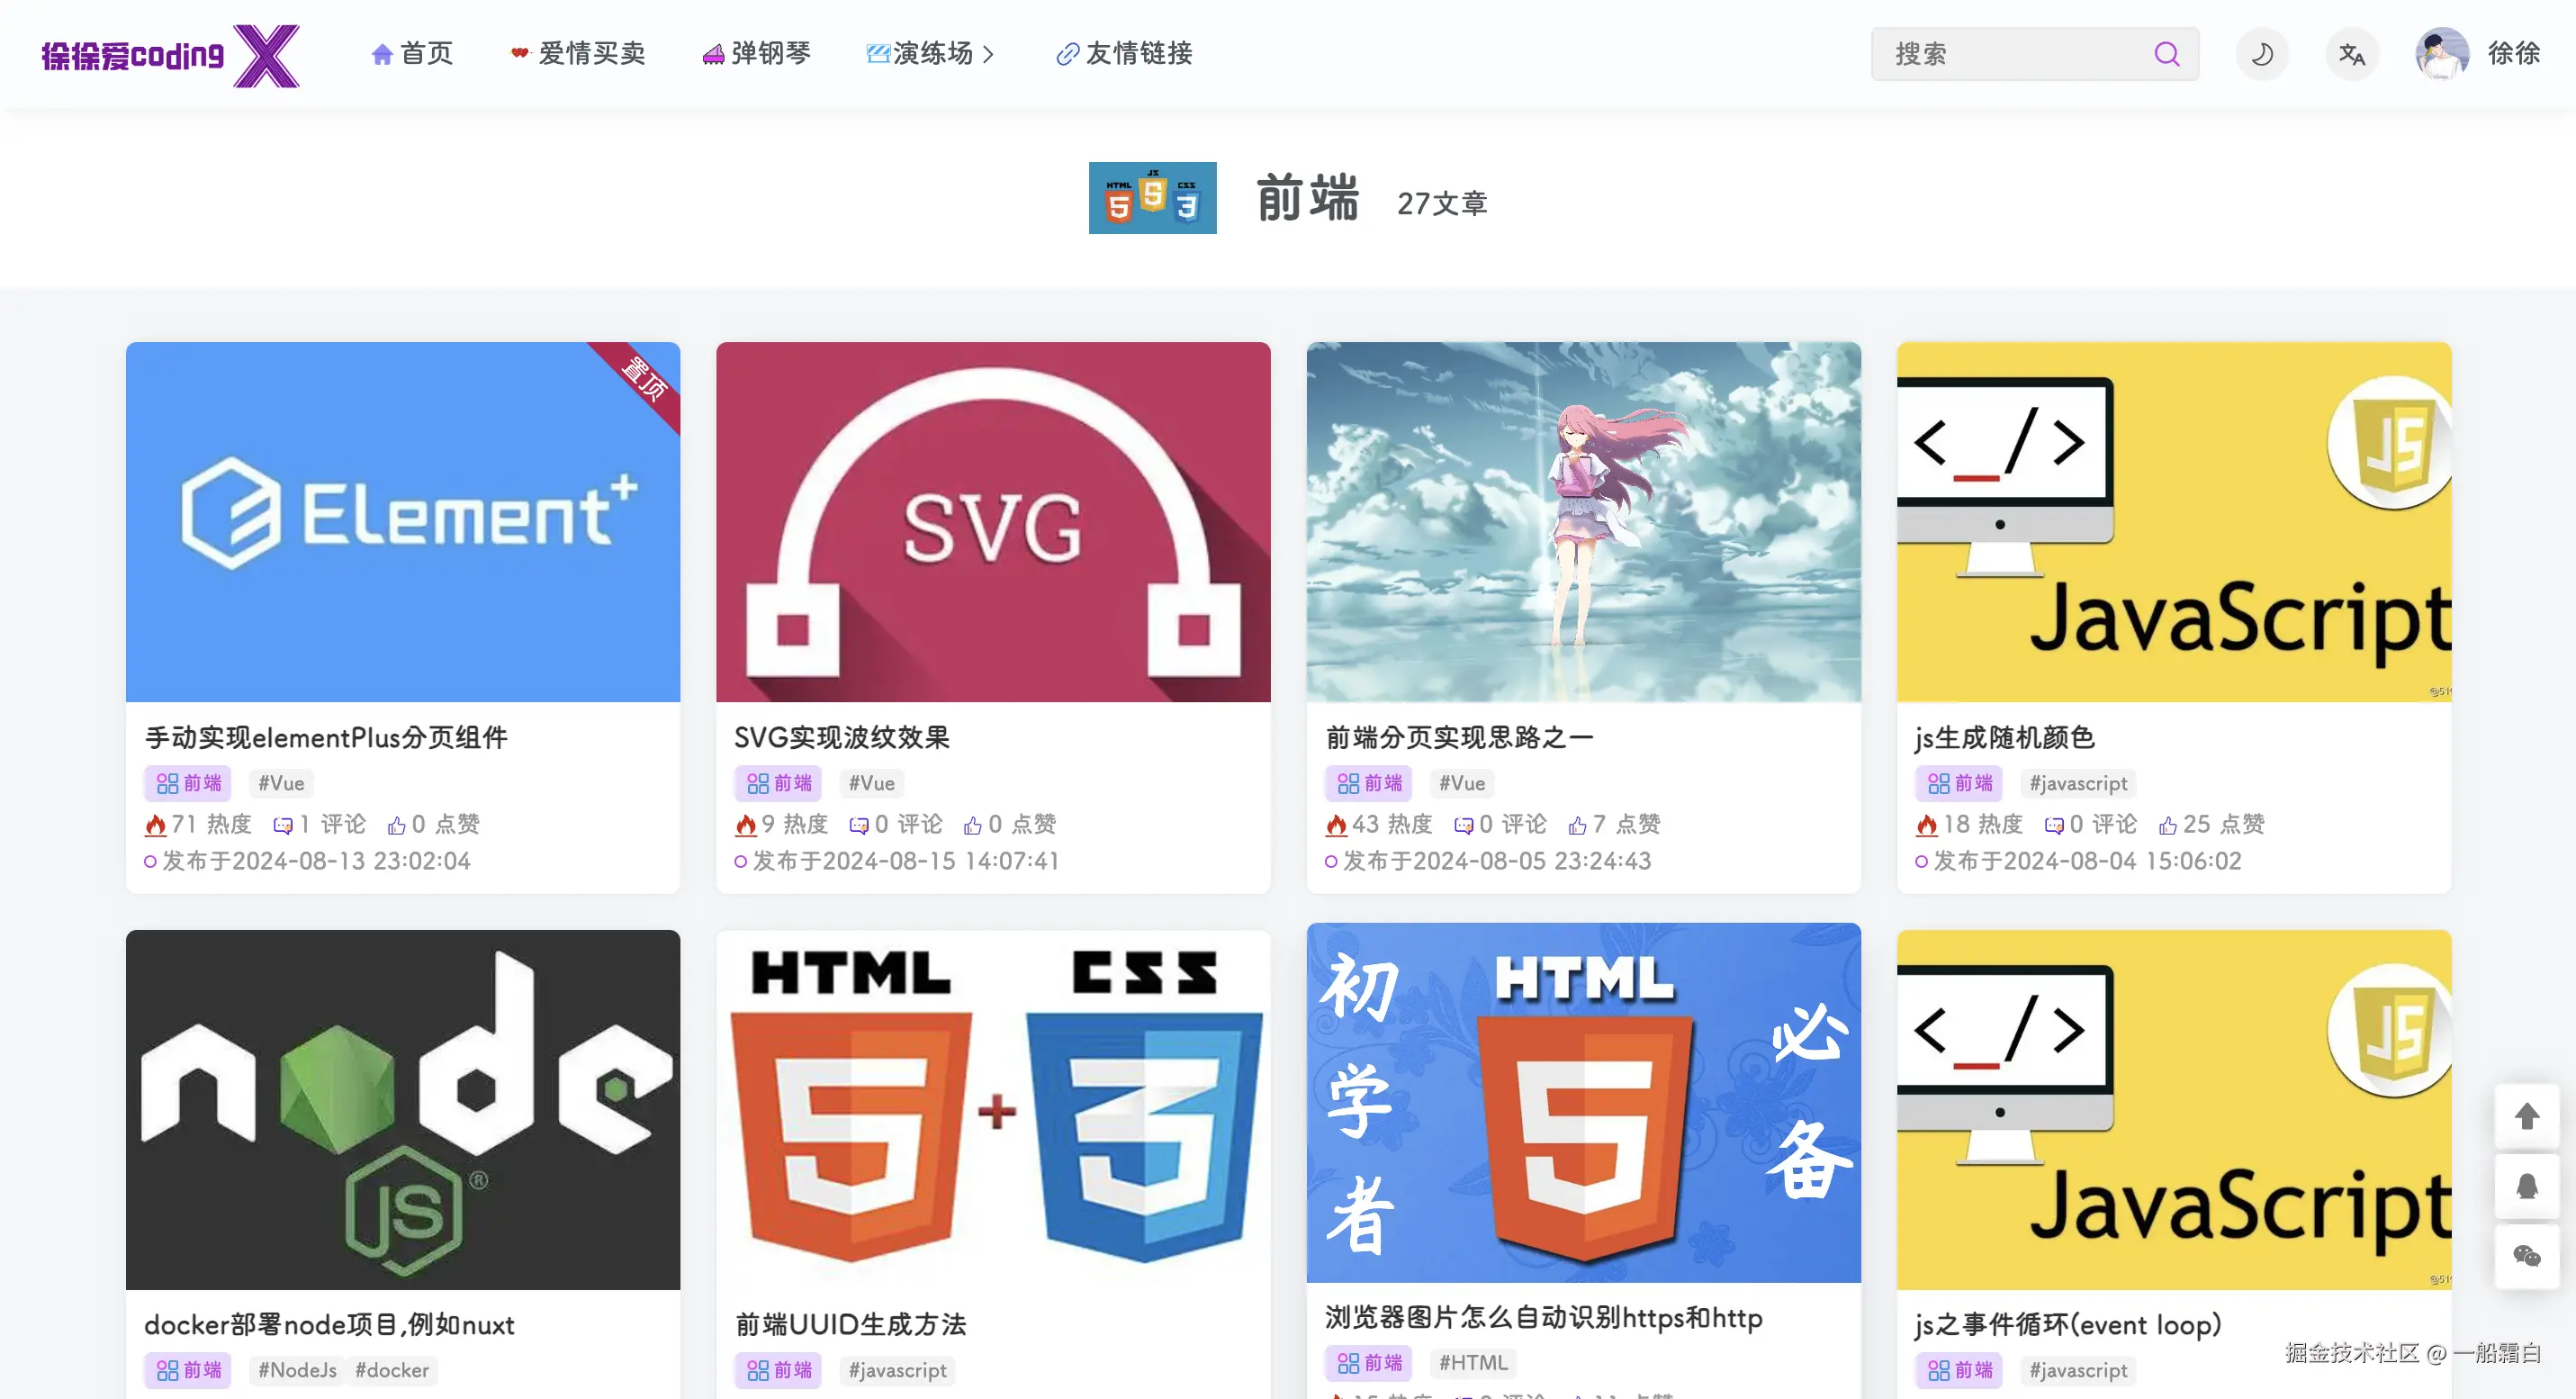Click the 徐徐爱coding site logo
Image resolution: width=2576 pixels, height=1399 pixels.
[170, 55]
